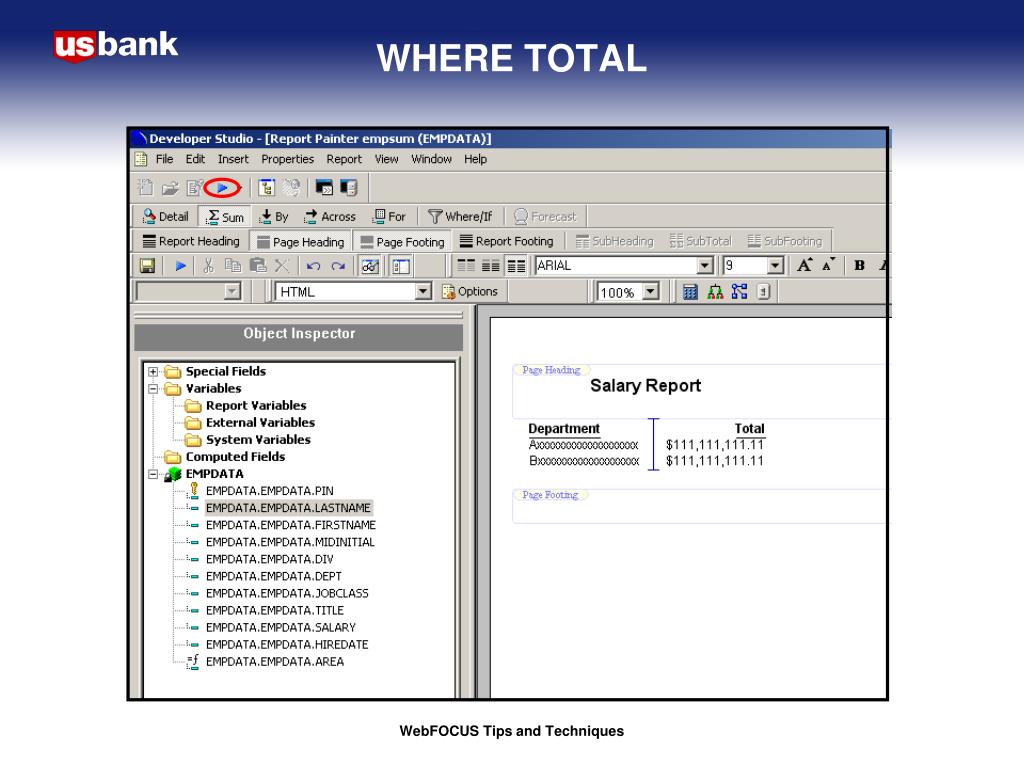
Task: Open the 100% zoom dropdown
Action: (x=650, y=292)
